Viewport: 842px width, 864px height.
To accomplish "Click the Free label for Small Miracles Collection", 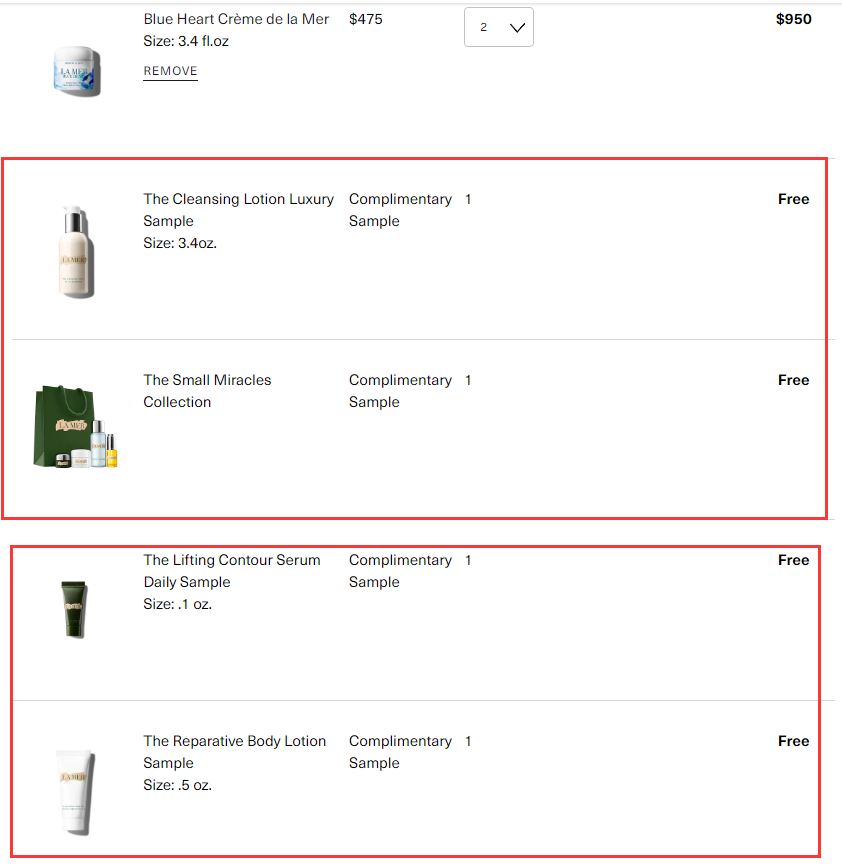I will (x=793, y=380).
